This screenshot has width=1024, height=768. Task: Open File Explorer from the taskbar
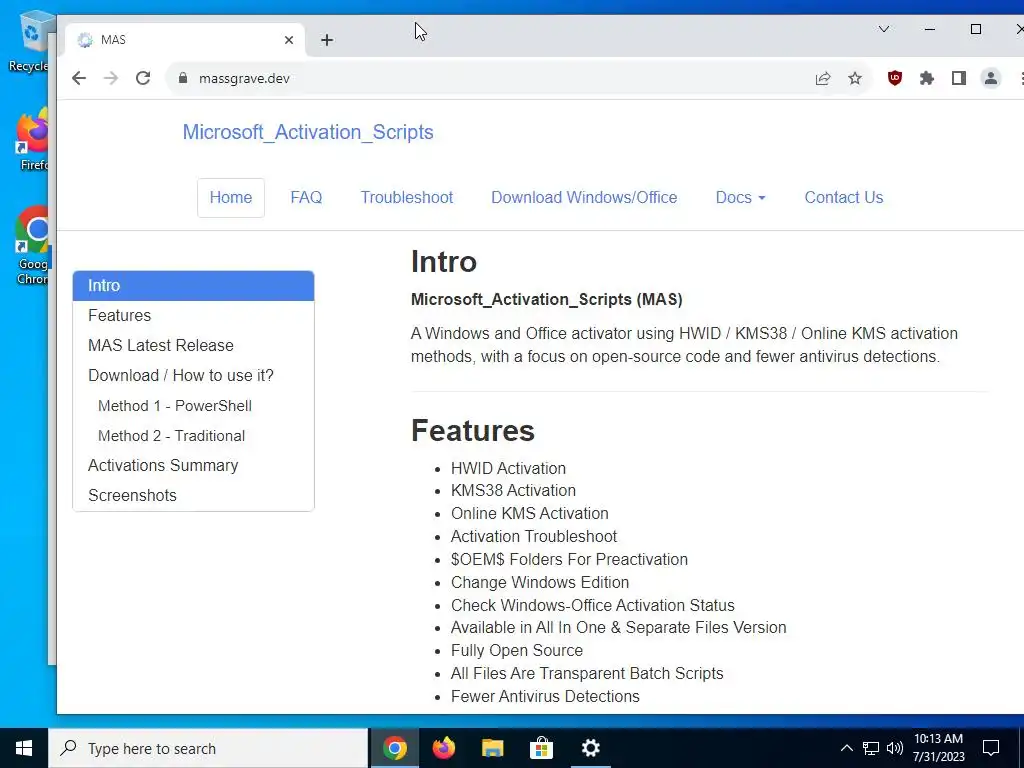click(x=492, y=748)
